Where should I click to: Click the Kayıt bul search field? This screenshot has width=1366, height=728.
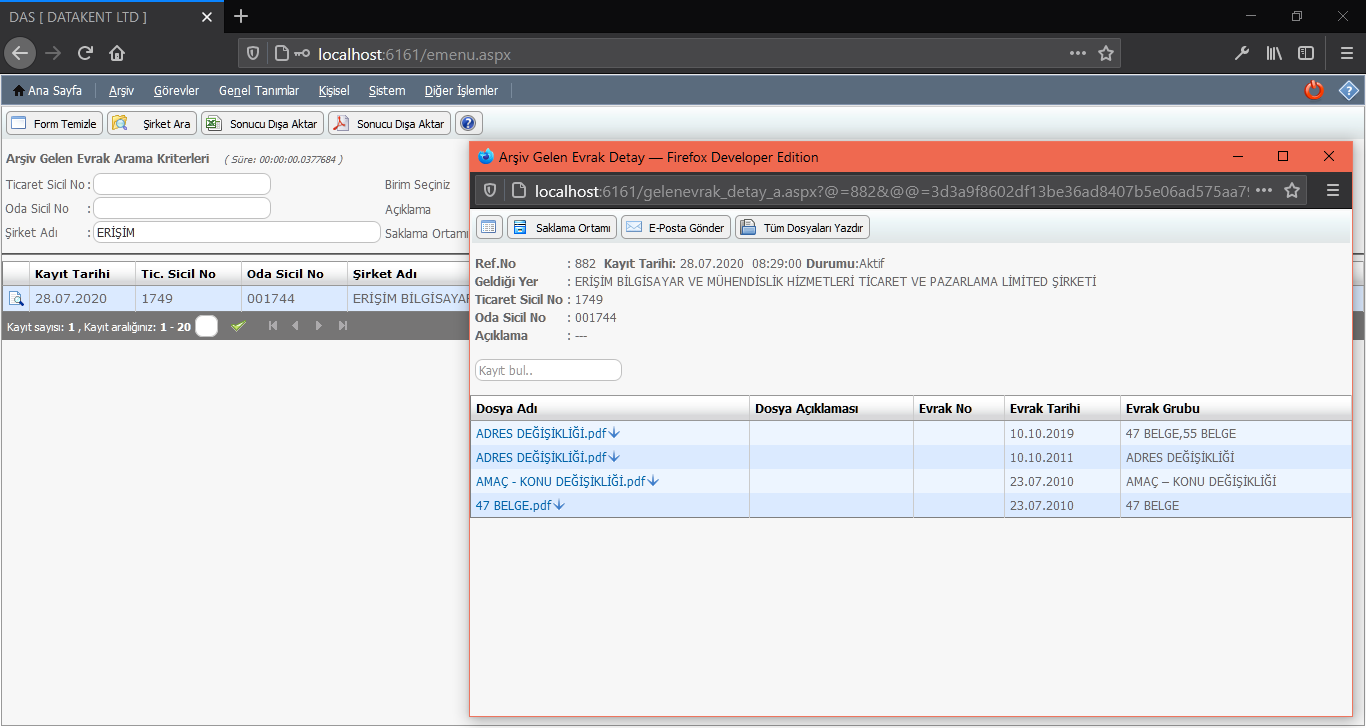[548, 370]
